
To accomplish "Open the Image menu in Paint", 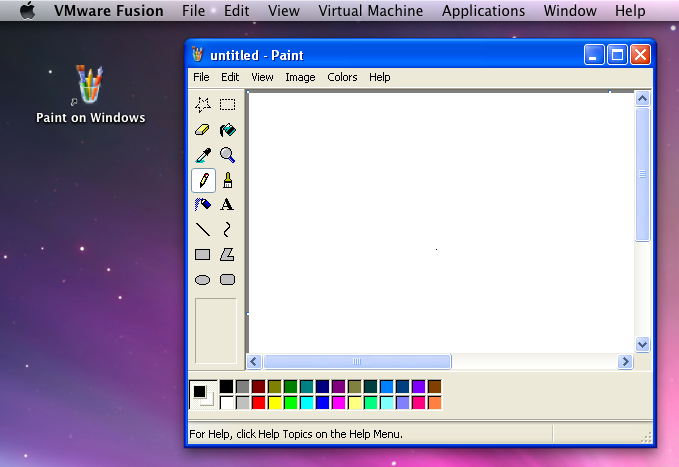I will tap(300, 77).
